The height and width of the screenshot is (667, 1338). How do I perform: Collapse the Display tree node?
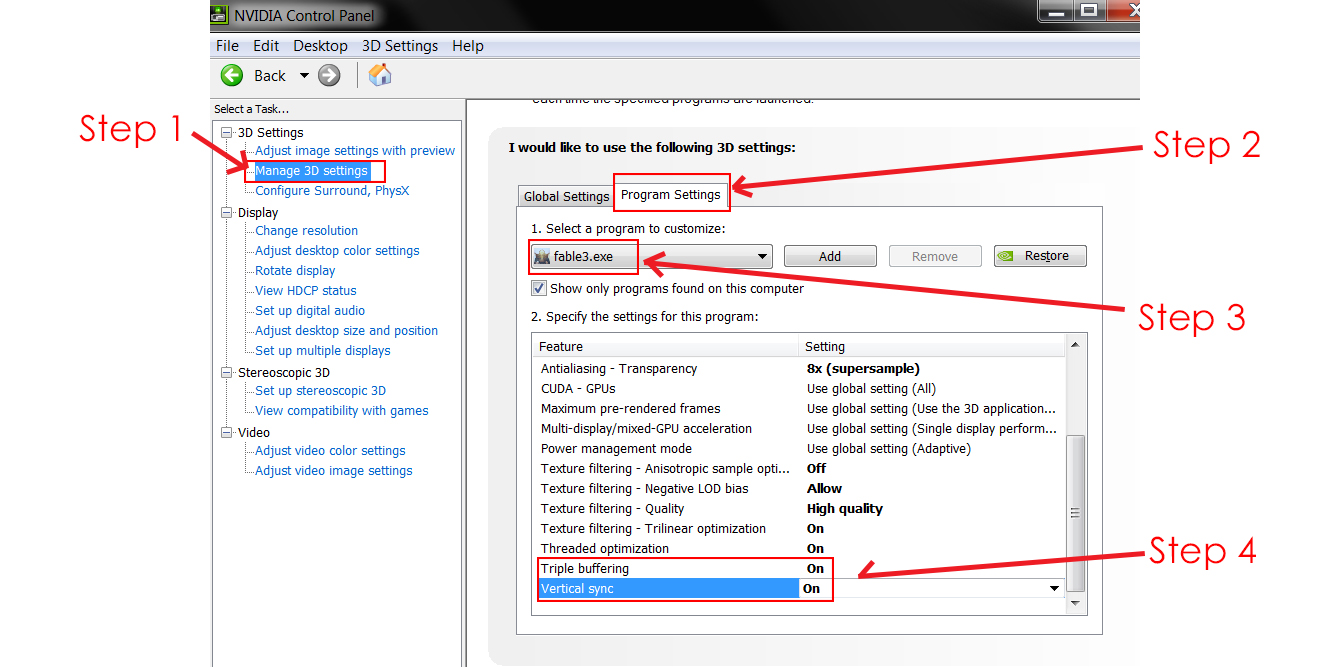pyautogui.click(x=227, y=212)
